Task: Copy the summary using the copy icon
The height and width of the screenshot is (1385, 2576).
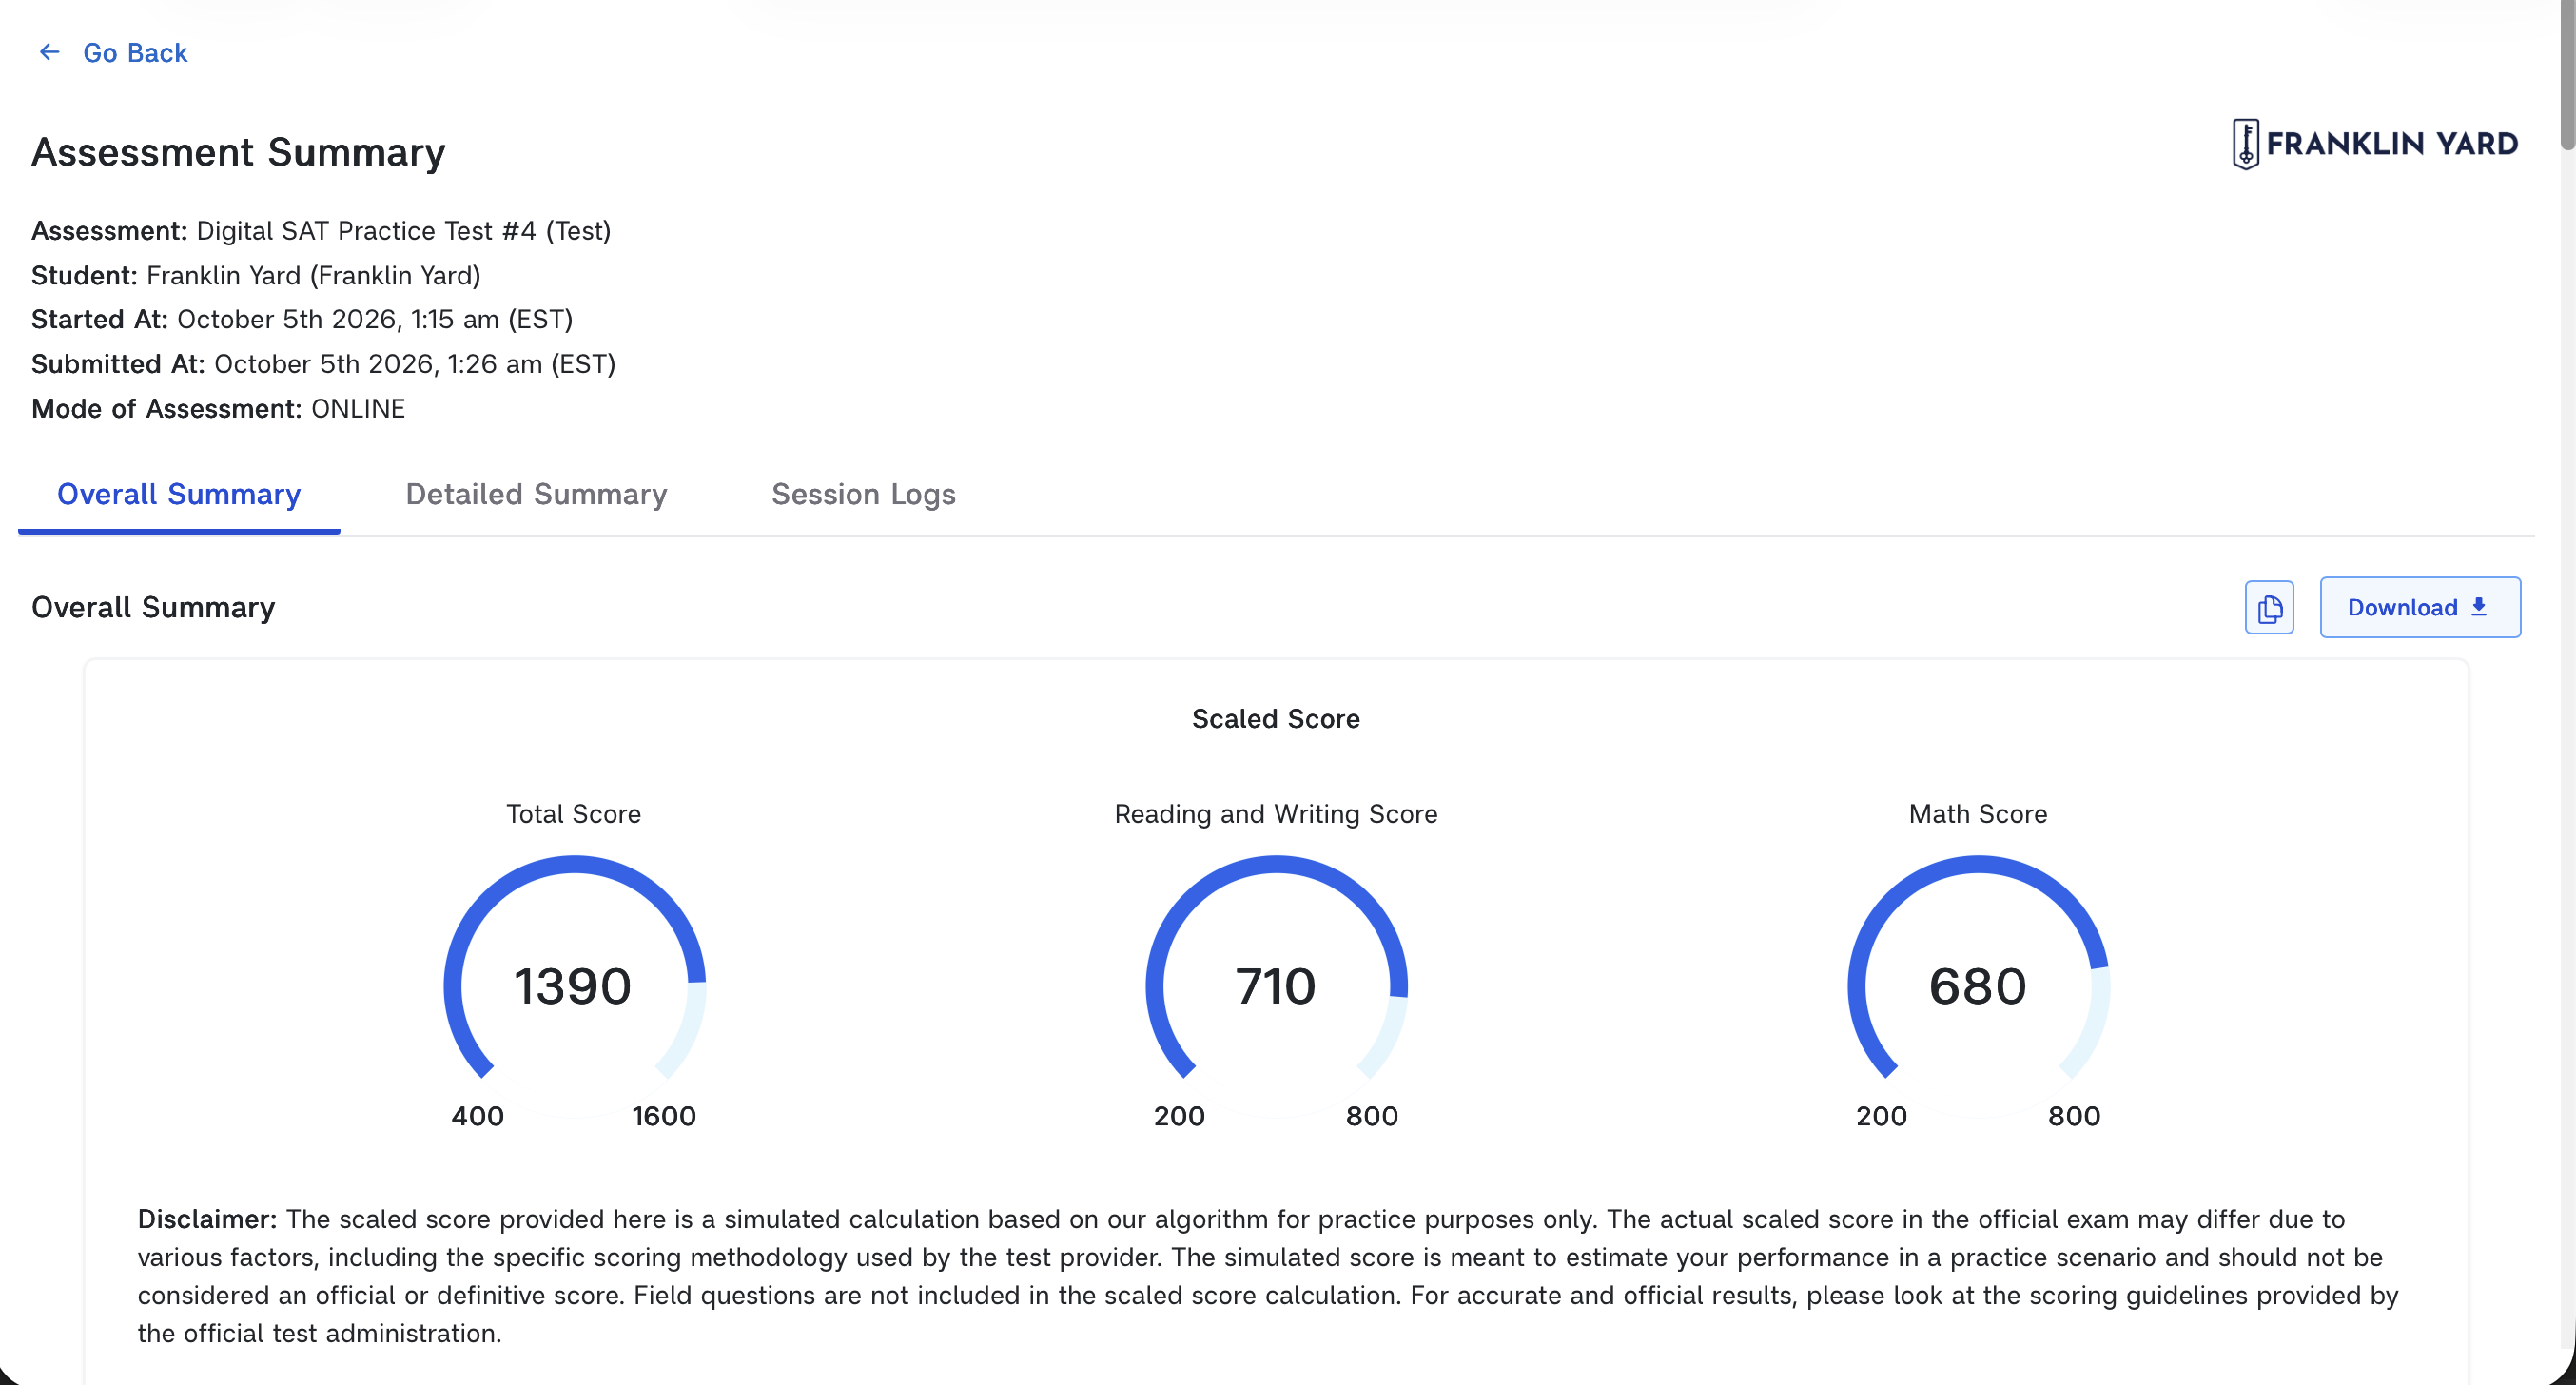Action: click(x=2269, y=607)
